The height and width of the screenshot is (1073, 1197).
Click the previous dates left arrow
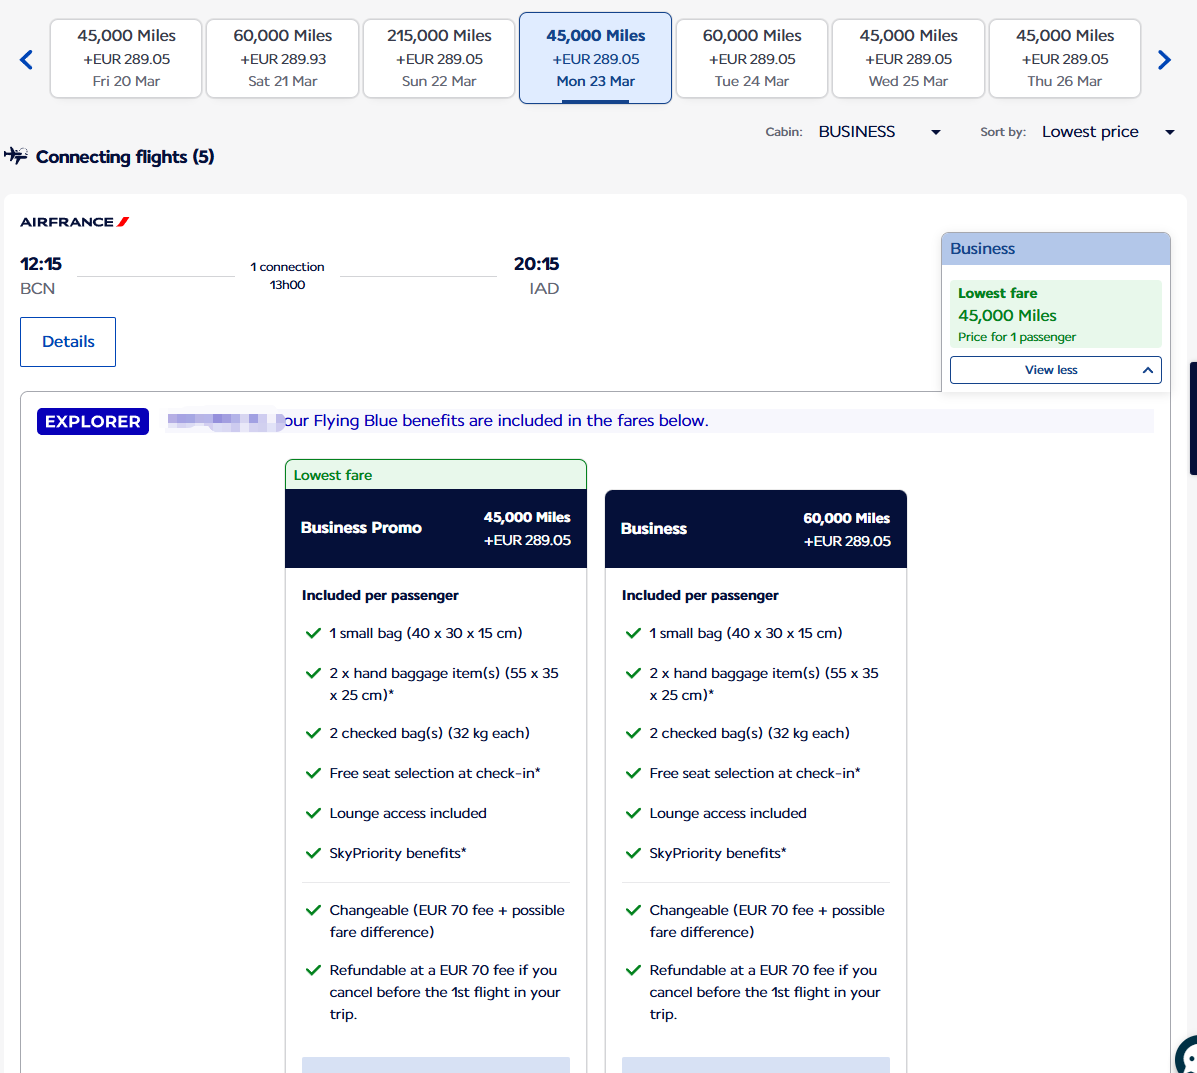(27, 60)
